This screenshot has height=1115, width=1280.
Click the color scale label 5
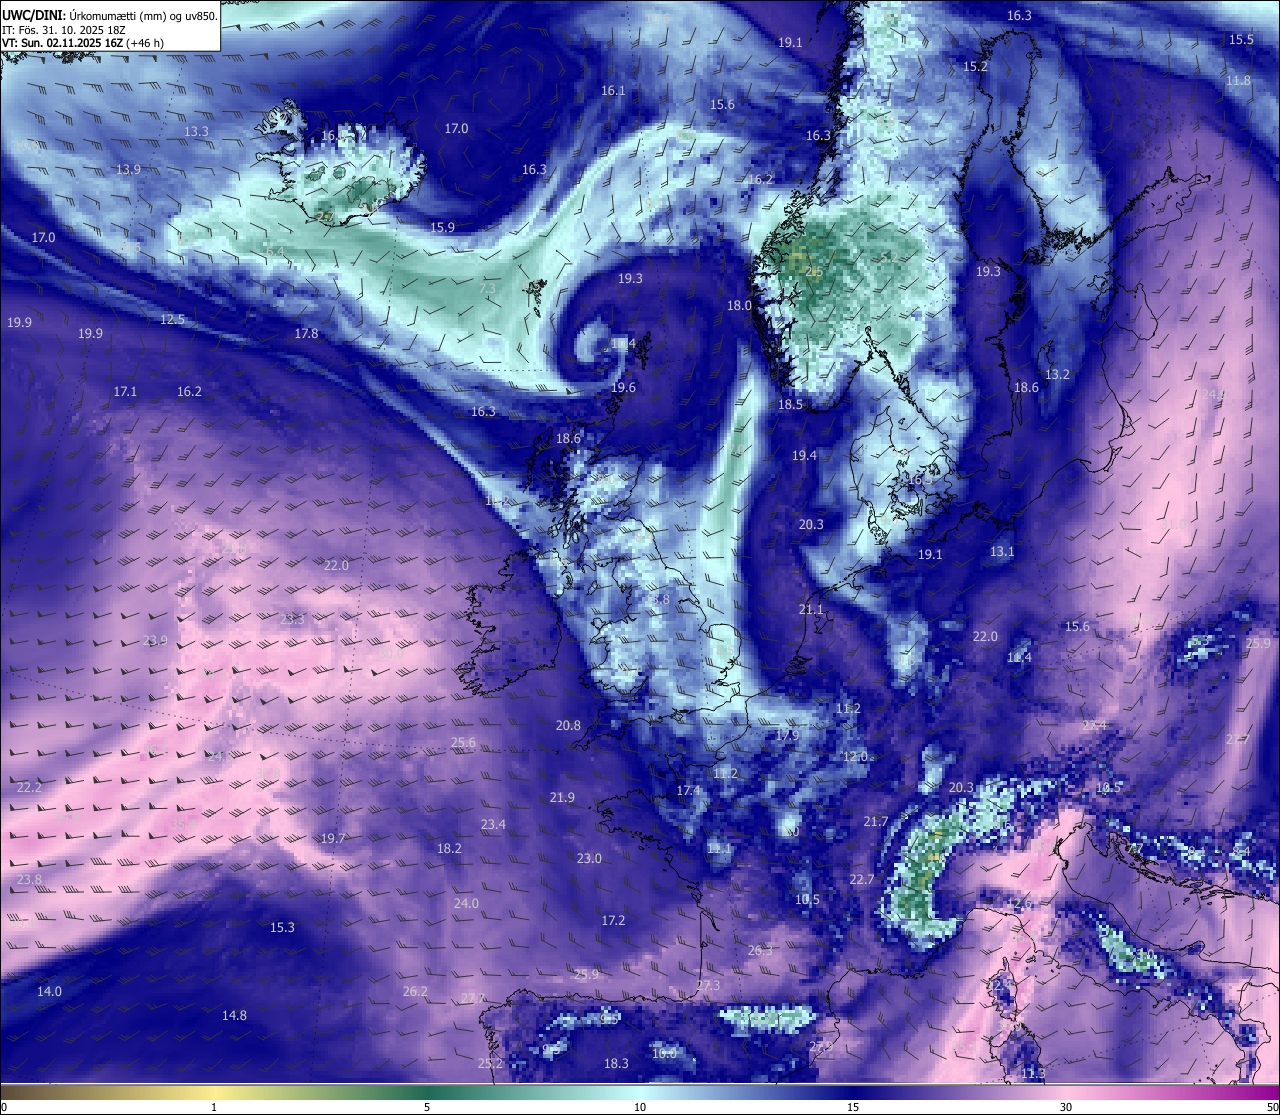(x=427, y=1106)
